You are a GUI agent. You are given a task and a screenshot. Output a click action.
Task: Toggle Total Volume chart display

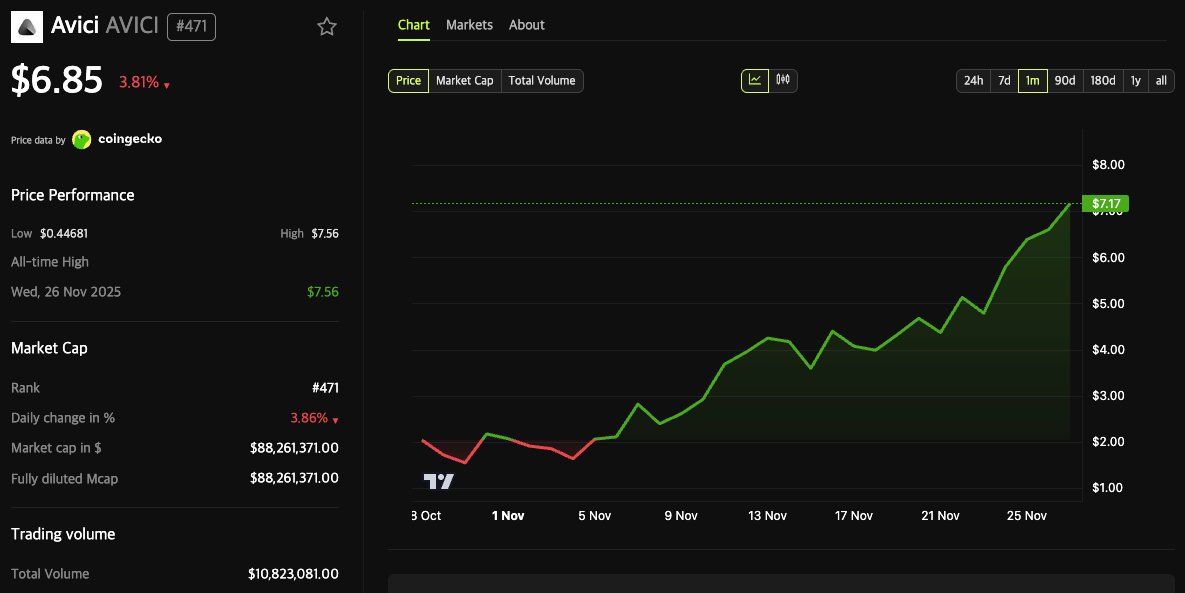541,80
